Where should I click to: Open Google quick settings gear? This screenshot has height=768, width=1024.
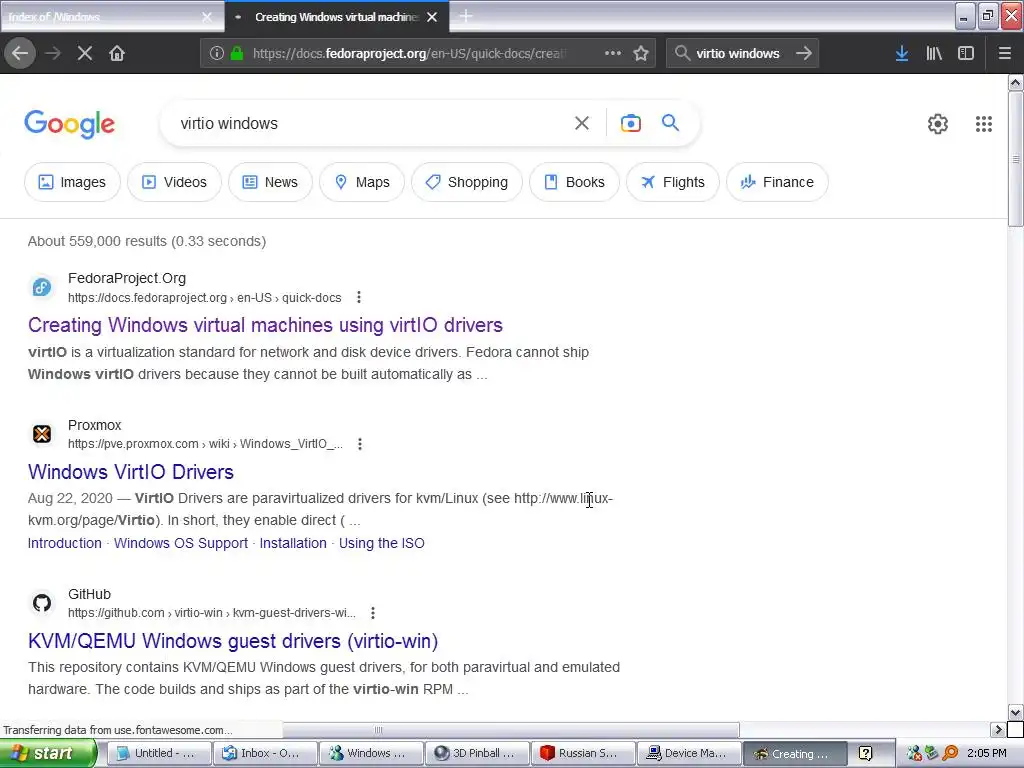click(938, 123)
